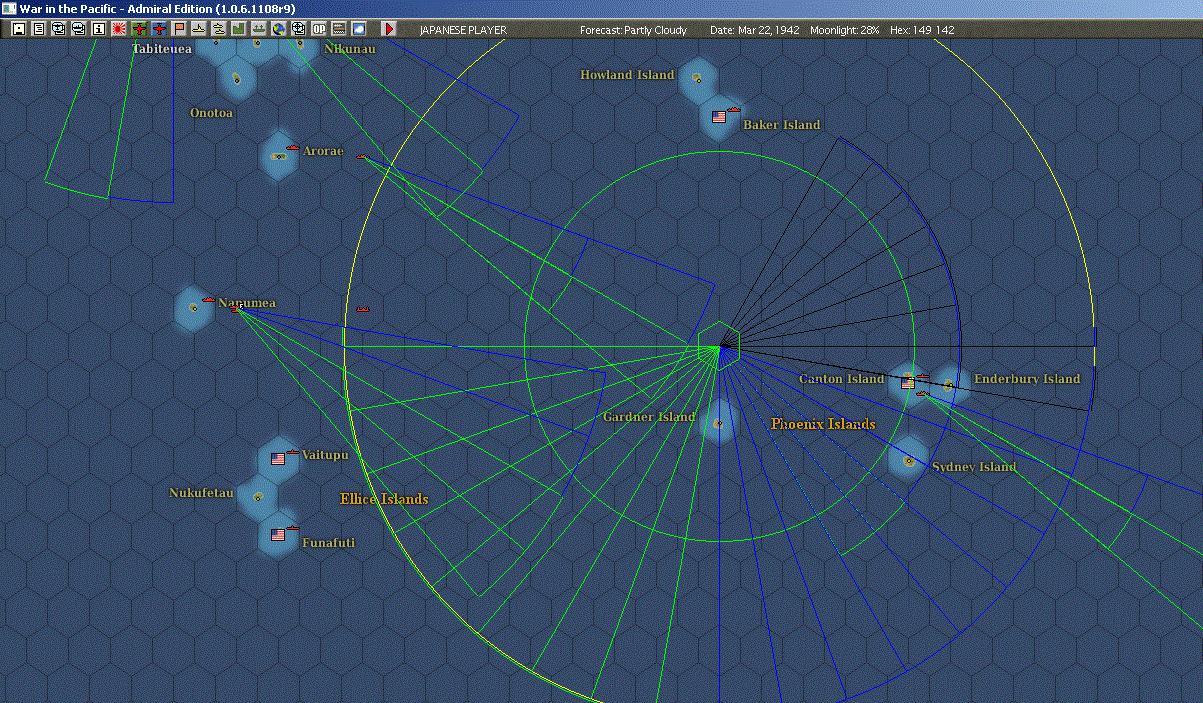The width and height of the screenshot is (1203, 703).
Task: Click the 'Phoenix Islands' region label
Action: 823,424
